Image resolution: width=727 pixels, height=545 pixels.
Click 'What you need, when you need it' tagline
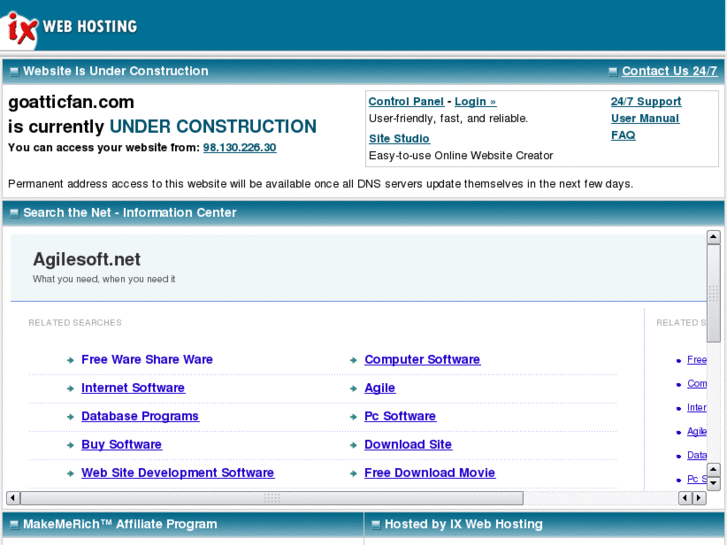[104, 279]
